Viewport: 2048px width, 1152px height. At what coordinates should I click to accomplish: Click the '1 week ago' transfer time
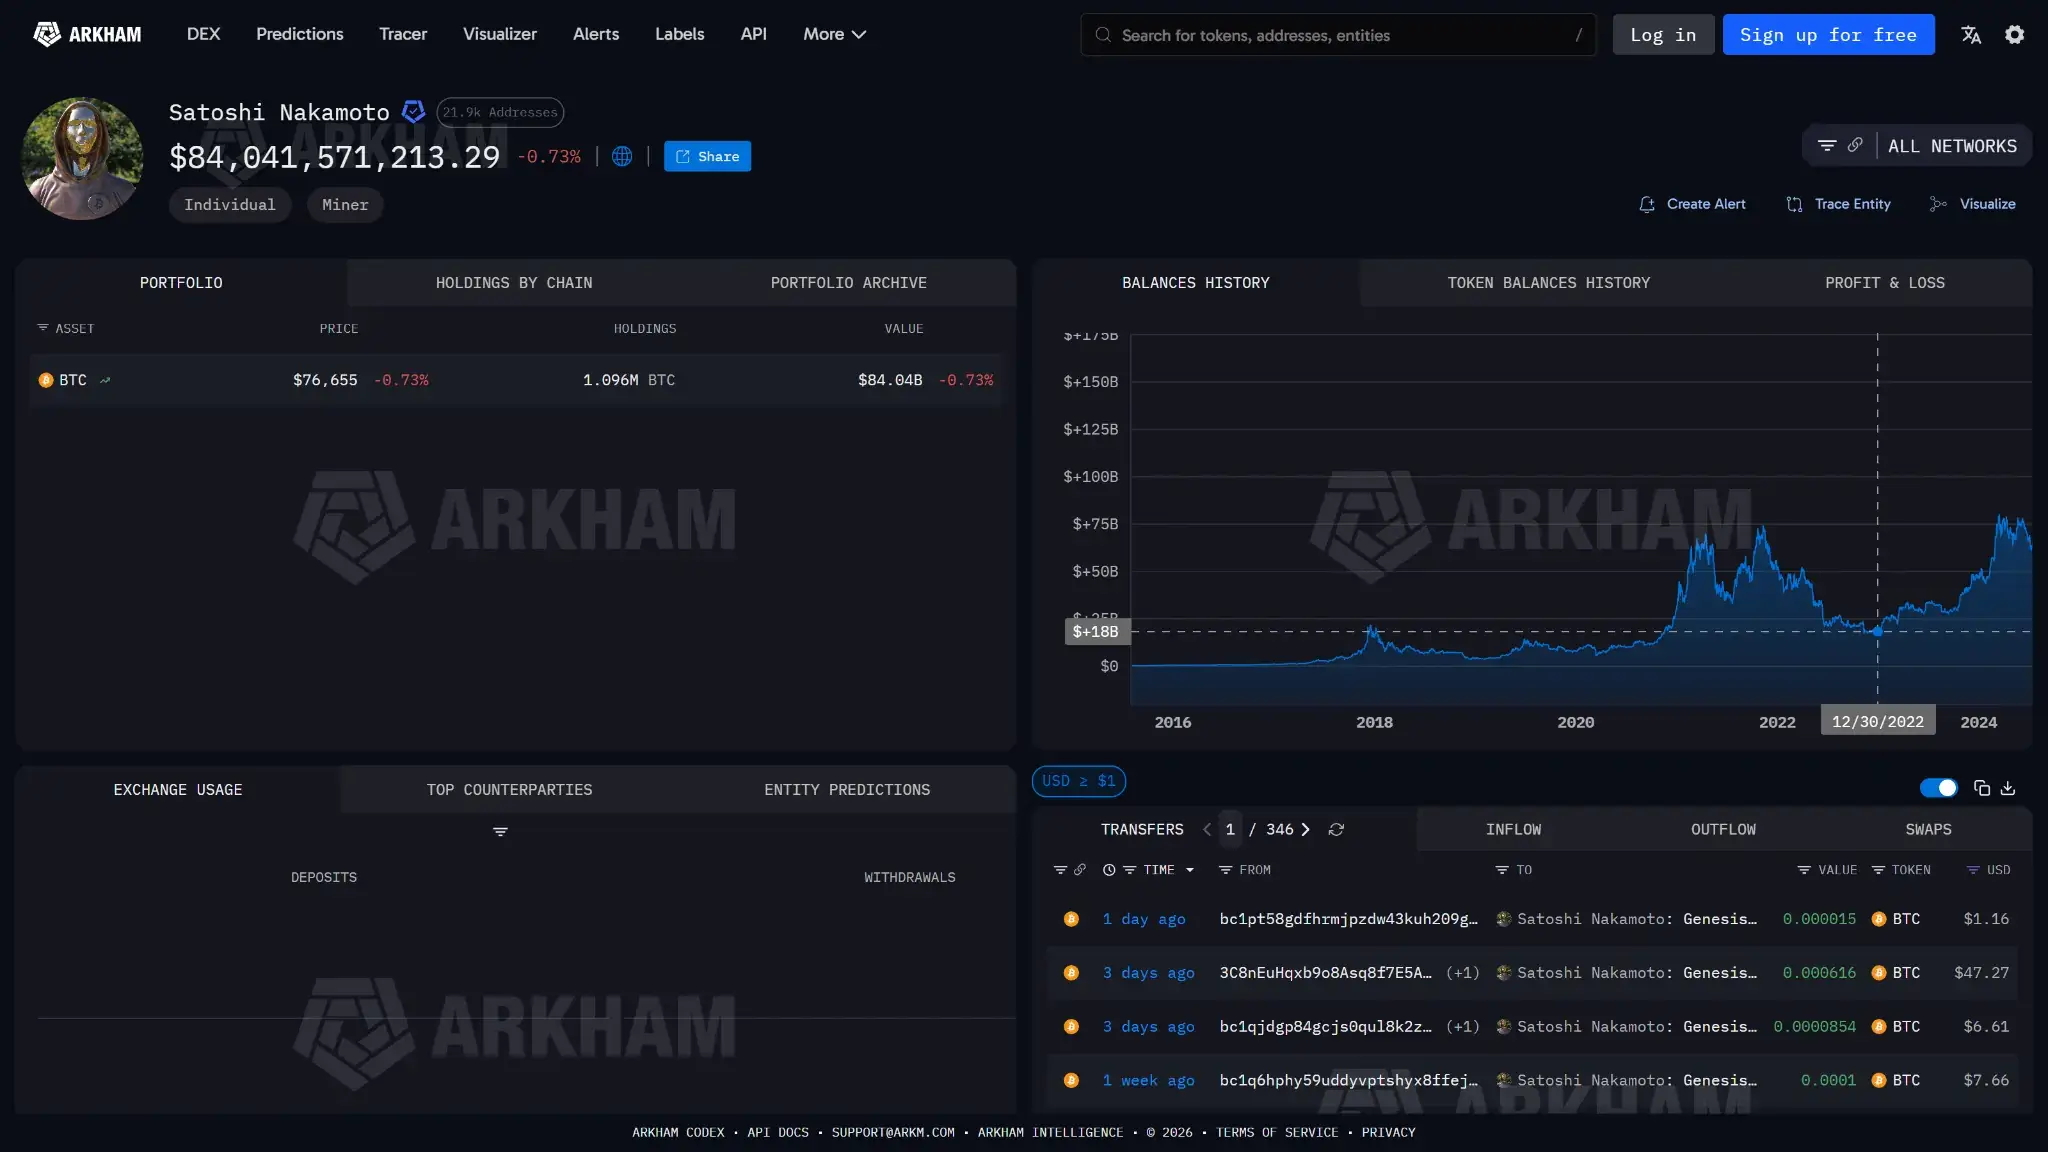tap(1148, 1081)
